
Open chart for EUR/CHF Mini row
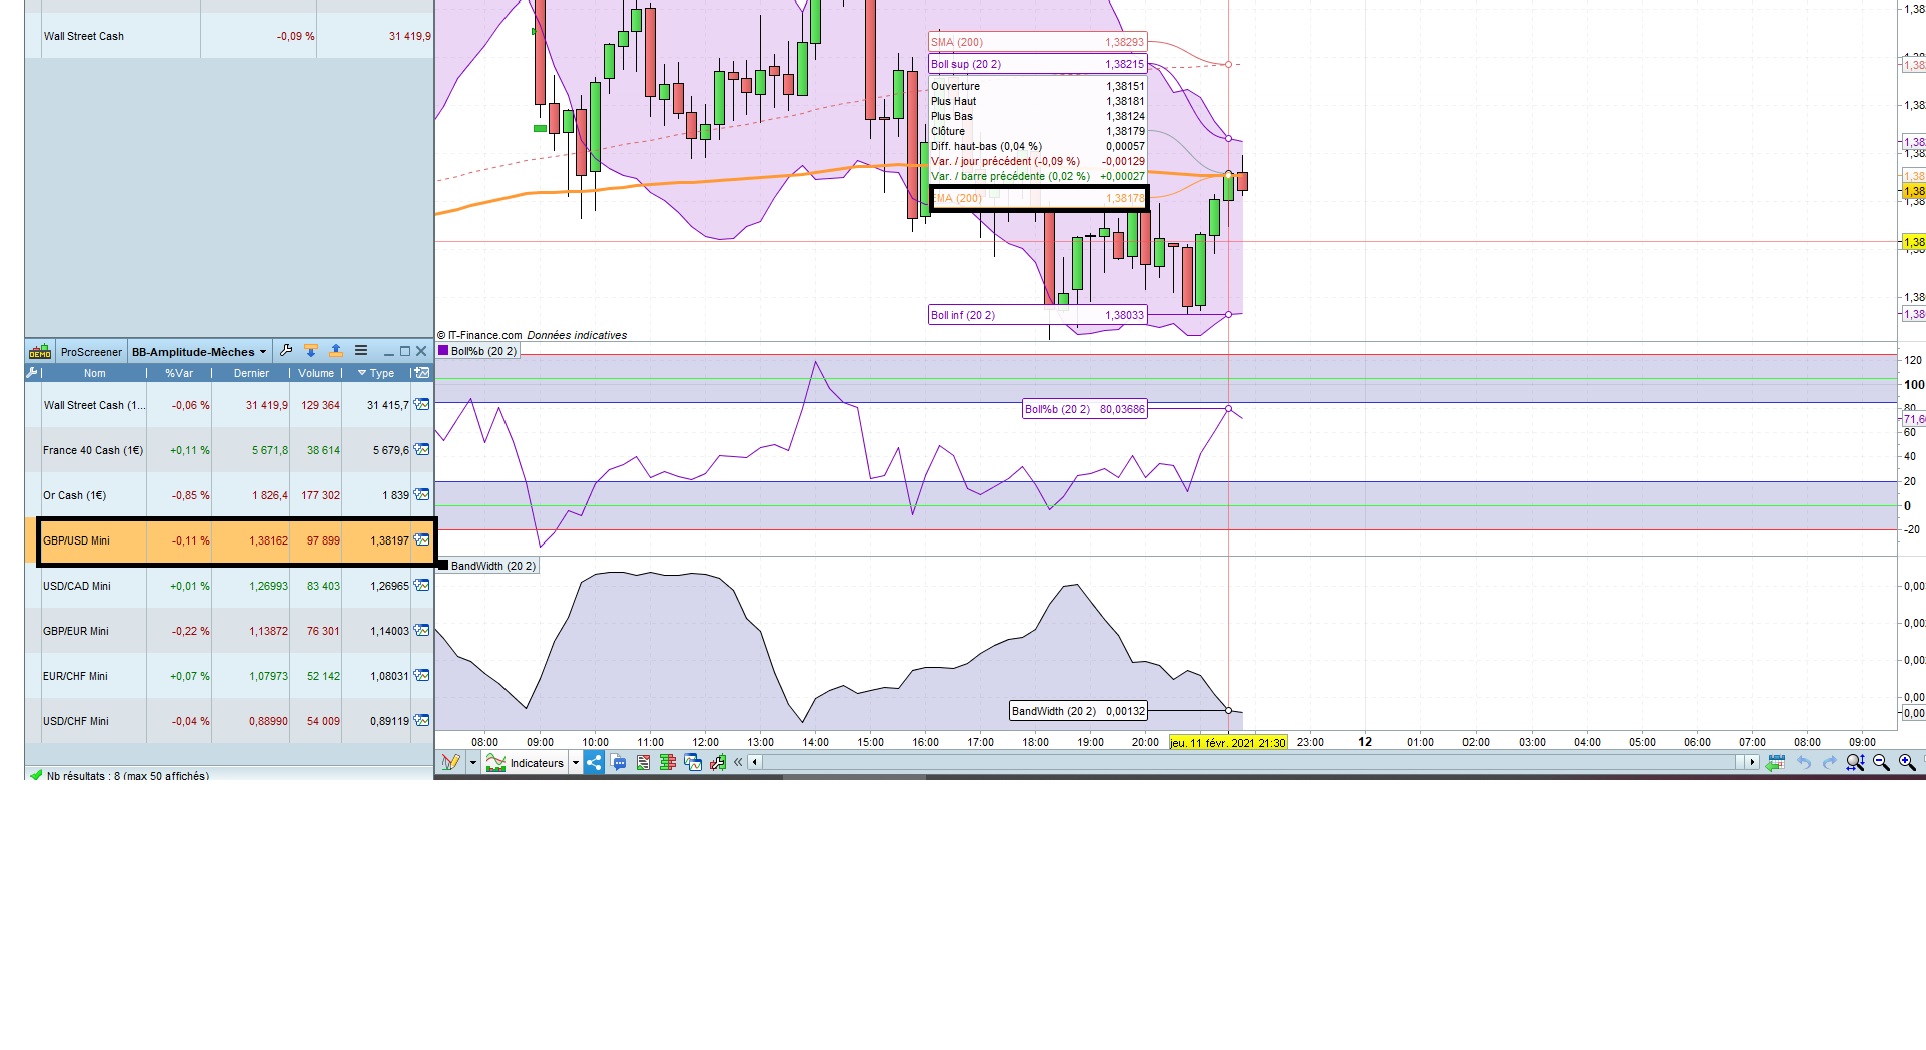[x=422, y=676]
